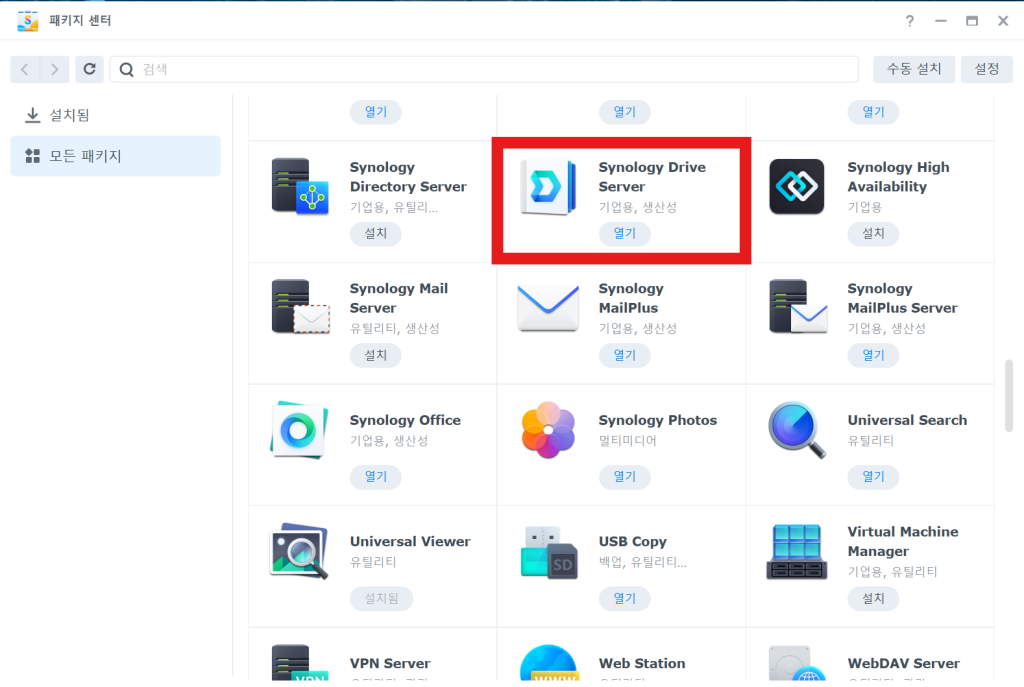
Task: Click the USB Copy package icon
Action: [x=549, y=552]
